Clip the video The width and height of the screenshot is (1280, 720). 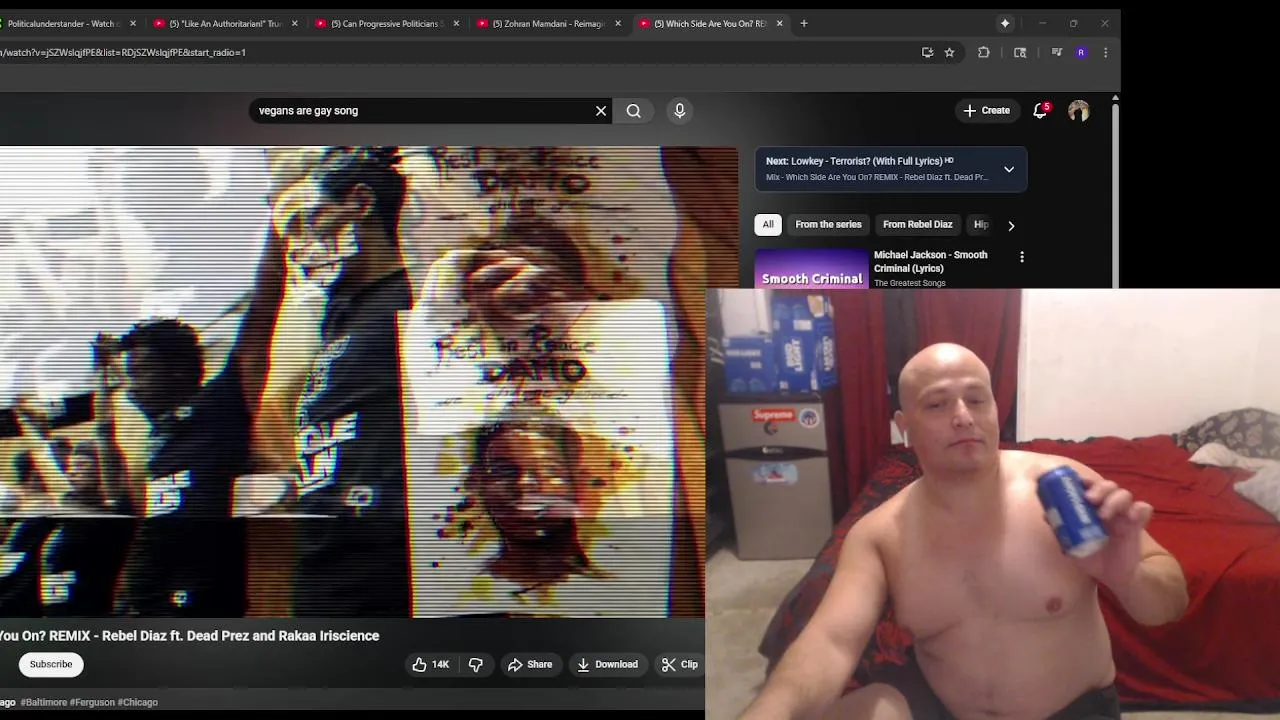[x=680, y=664]
